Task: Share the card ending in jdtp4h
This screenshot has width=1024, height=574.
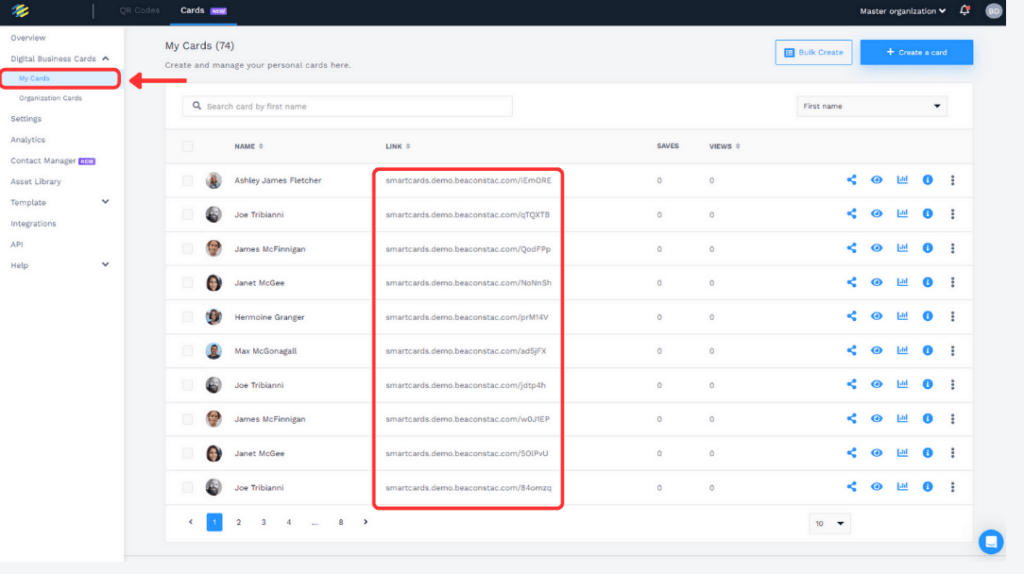Action: click(852, 384)
